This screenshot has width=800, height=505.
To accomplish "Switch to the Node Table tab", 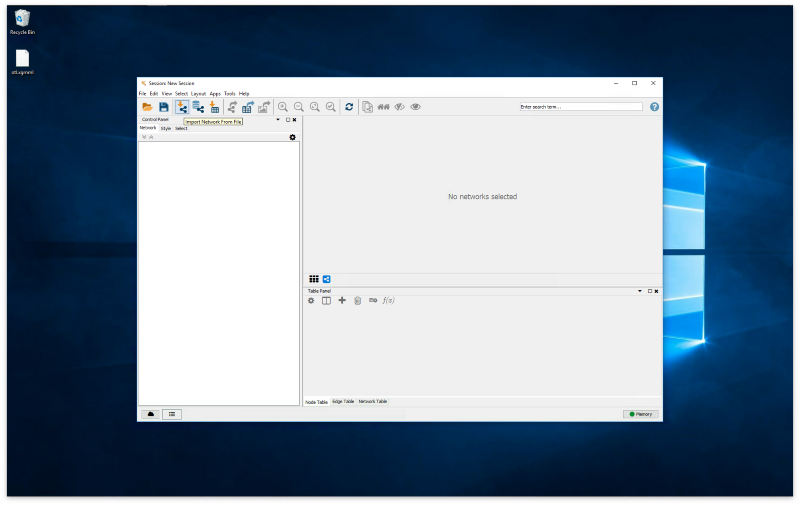I will coord(316,402).
